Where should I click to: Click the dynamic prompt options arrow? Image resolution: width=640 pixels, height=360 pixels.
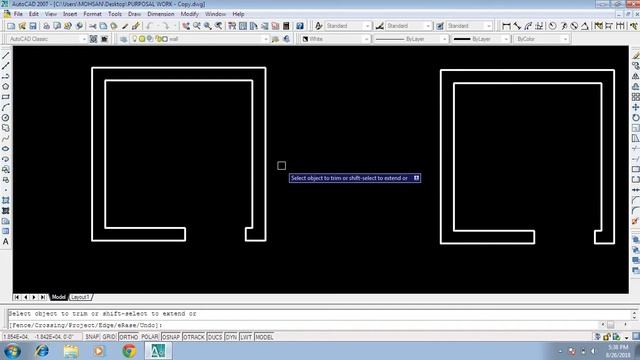point(416,178)
